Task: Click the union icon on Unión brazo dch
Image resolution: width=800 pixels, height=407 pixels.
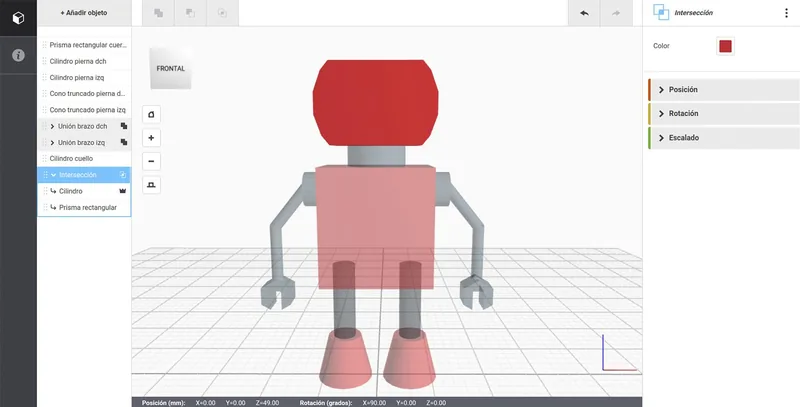Action: [x=123, y=126]
